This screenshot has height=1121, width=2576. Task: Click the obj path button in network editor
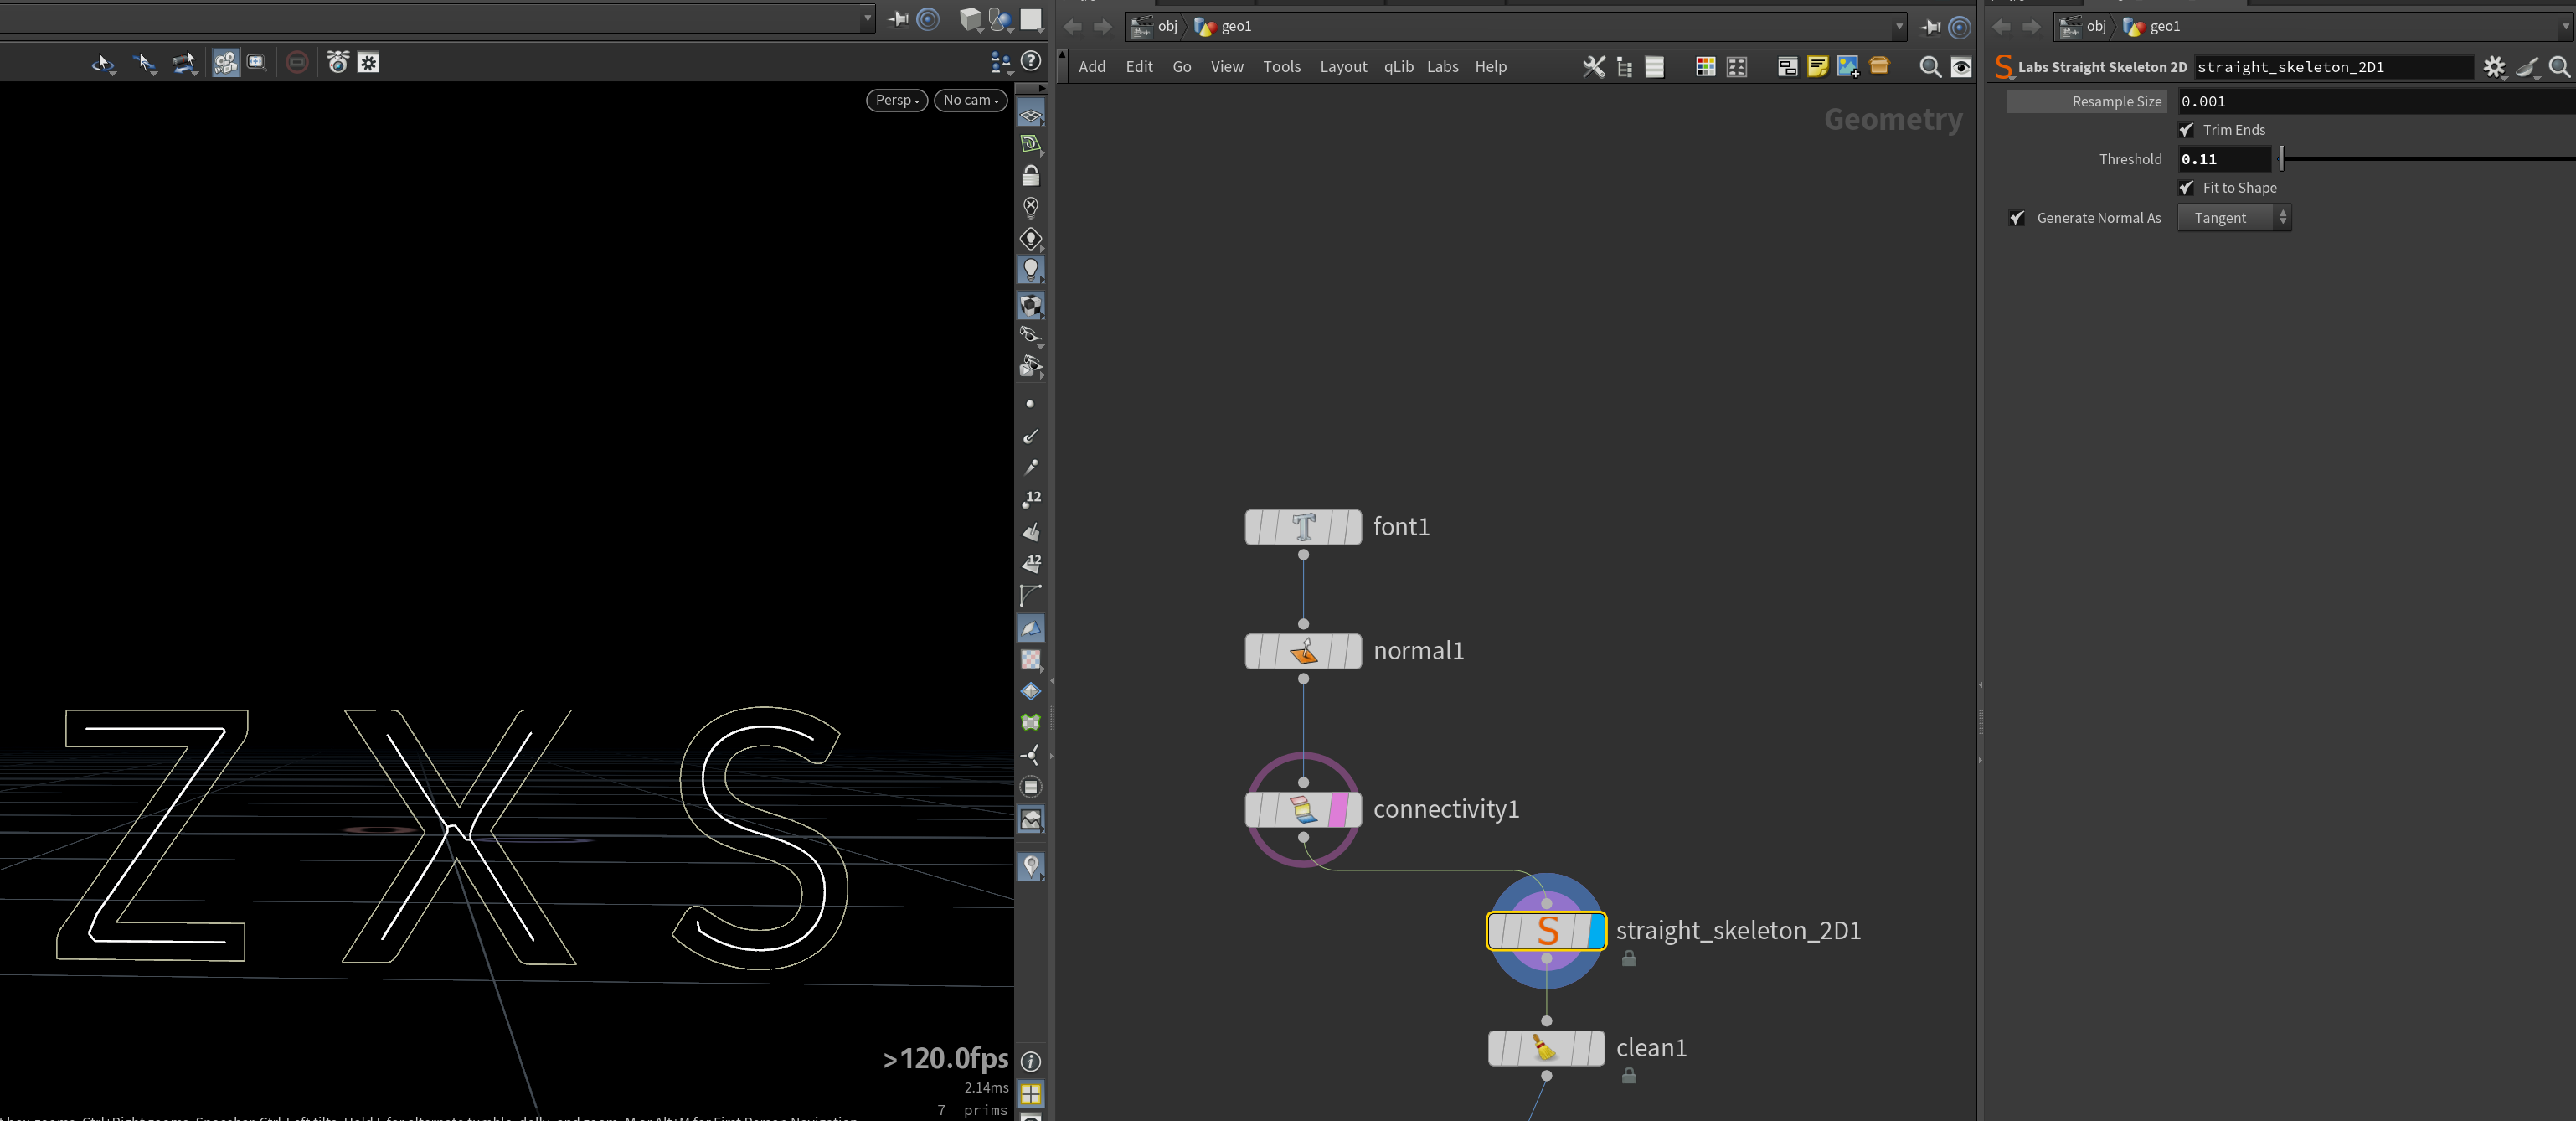click(1156, 27)
